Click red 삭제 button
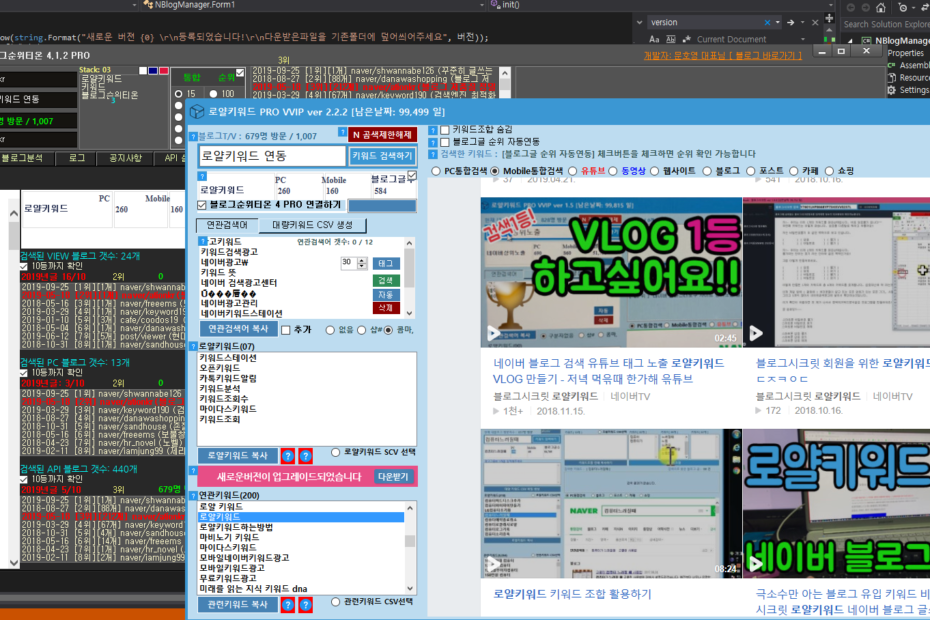Screen dimensions: 930x620 [386, 308]
